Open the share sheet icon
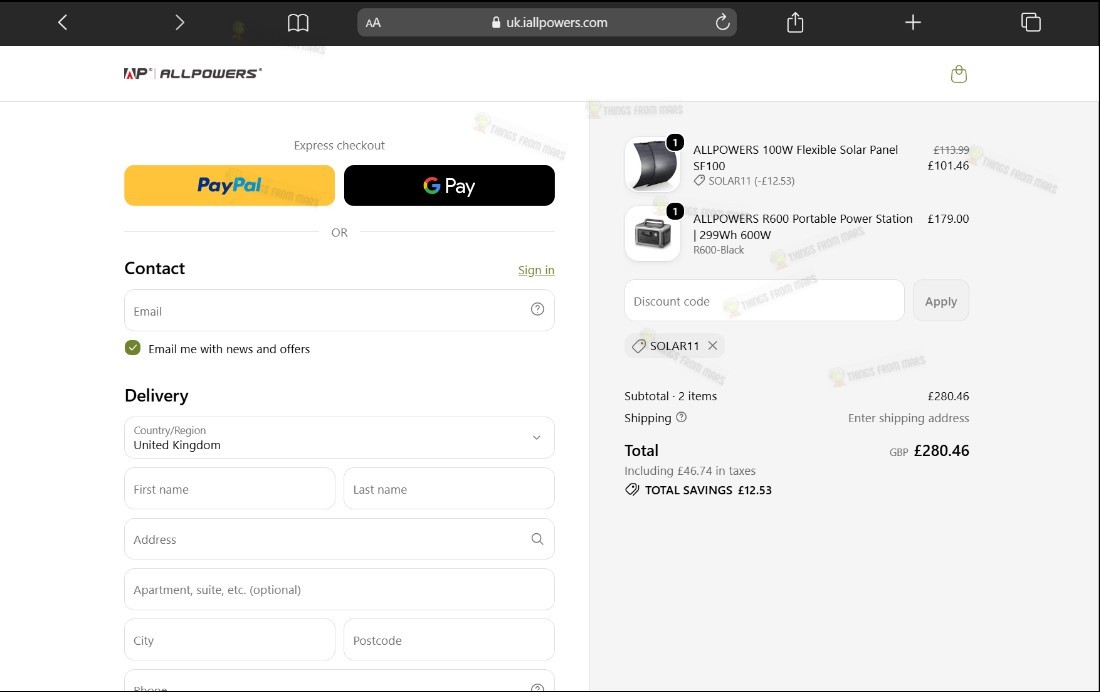 tap(795, 22)
